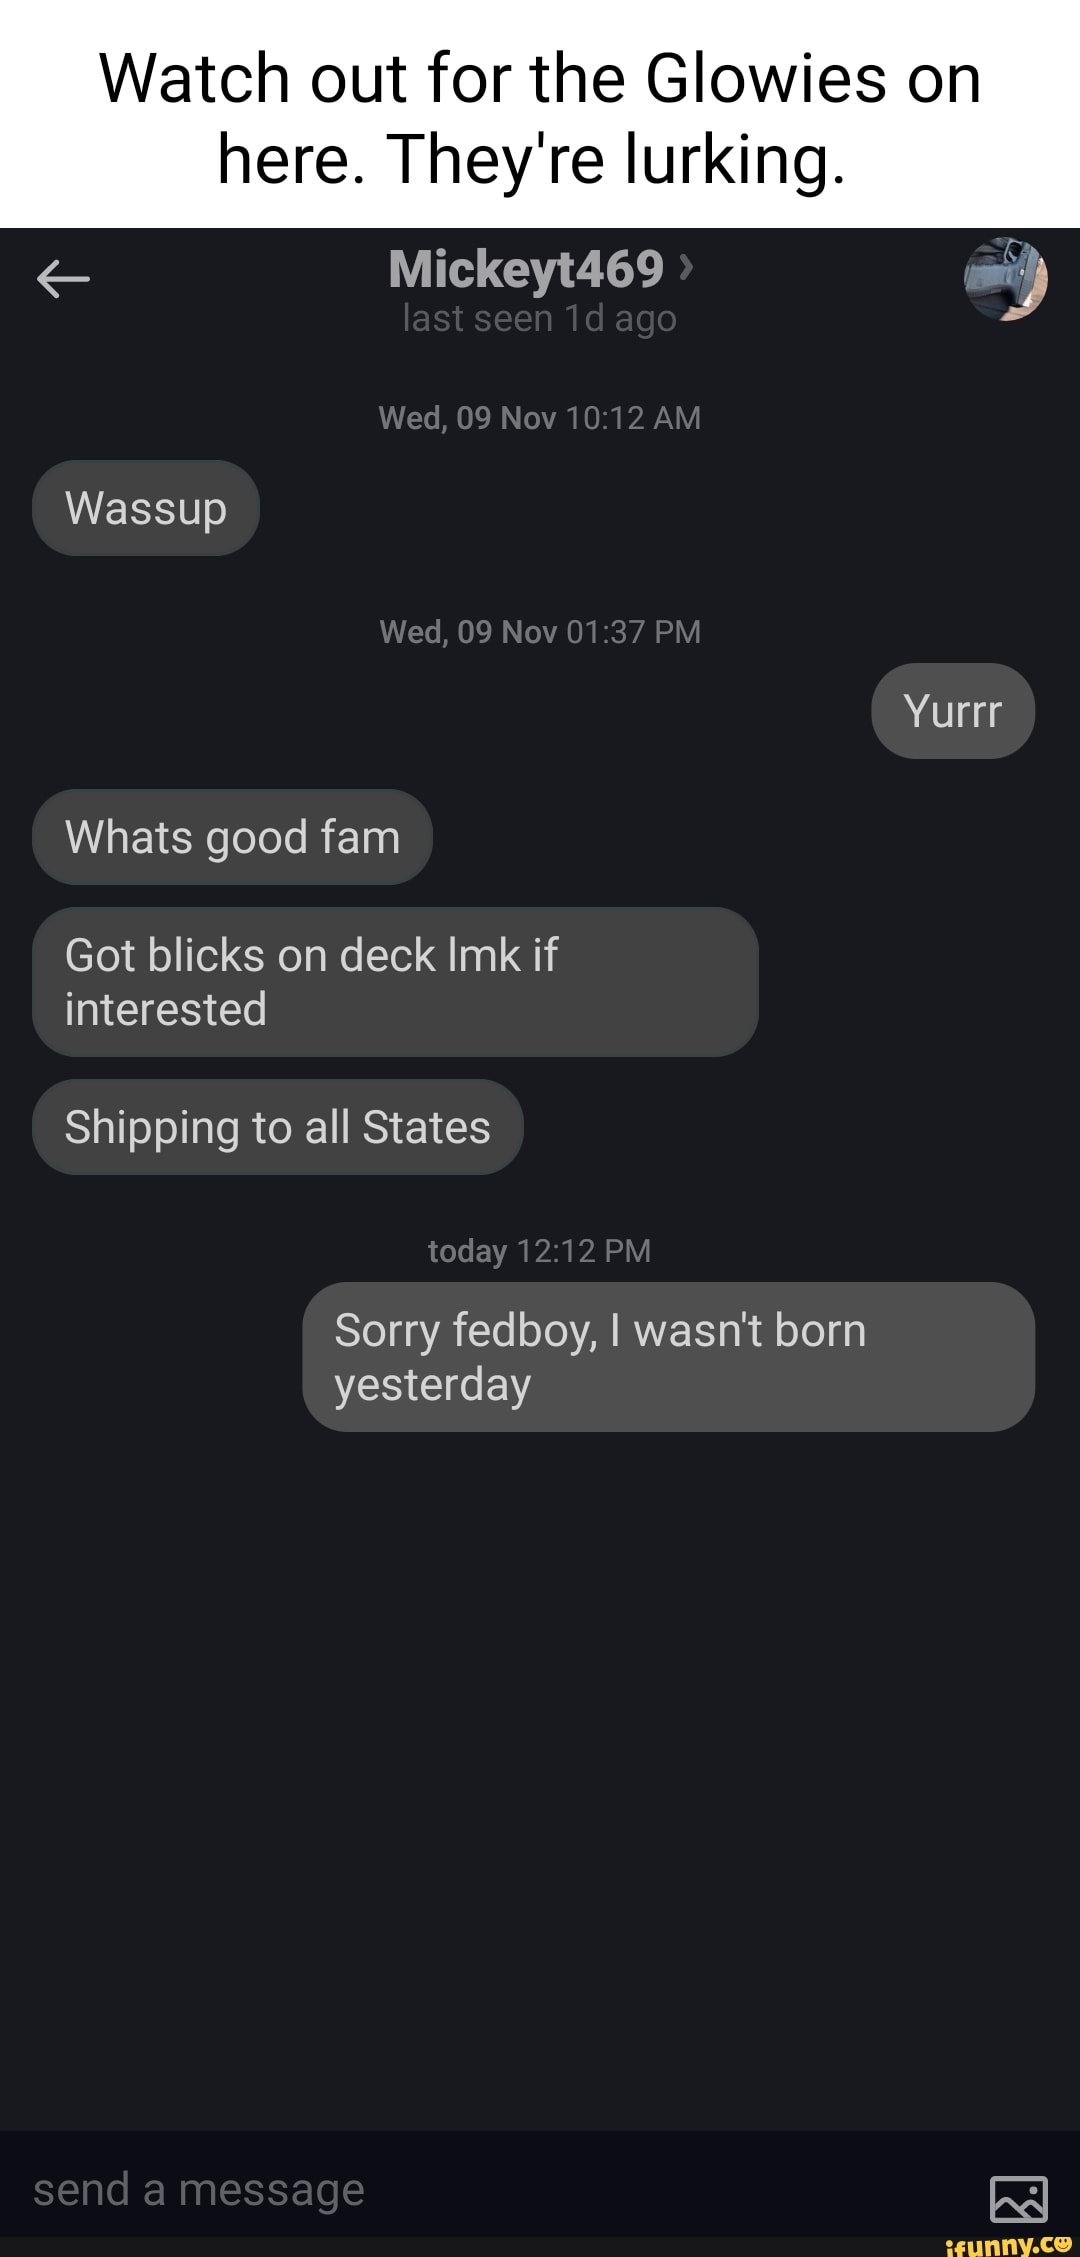This screenshot has width=1080, height=2257.
Task: Select the Wassup message bubble
Action: pyautogui.click(x=146, y=508)
